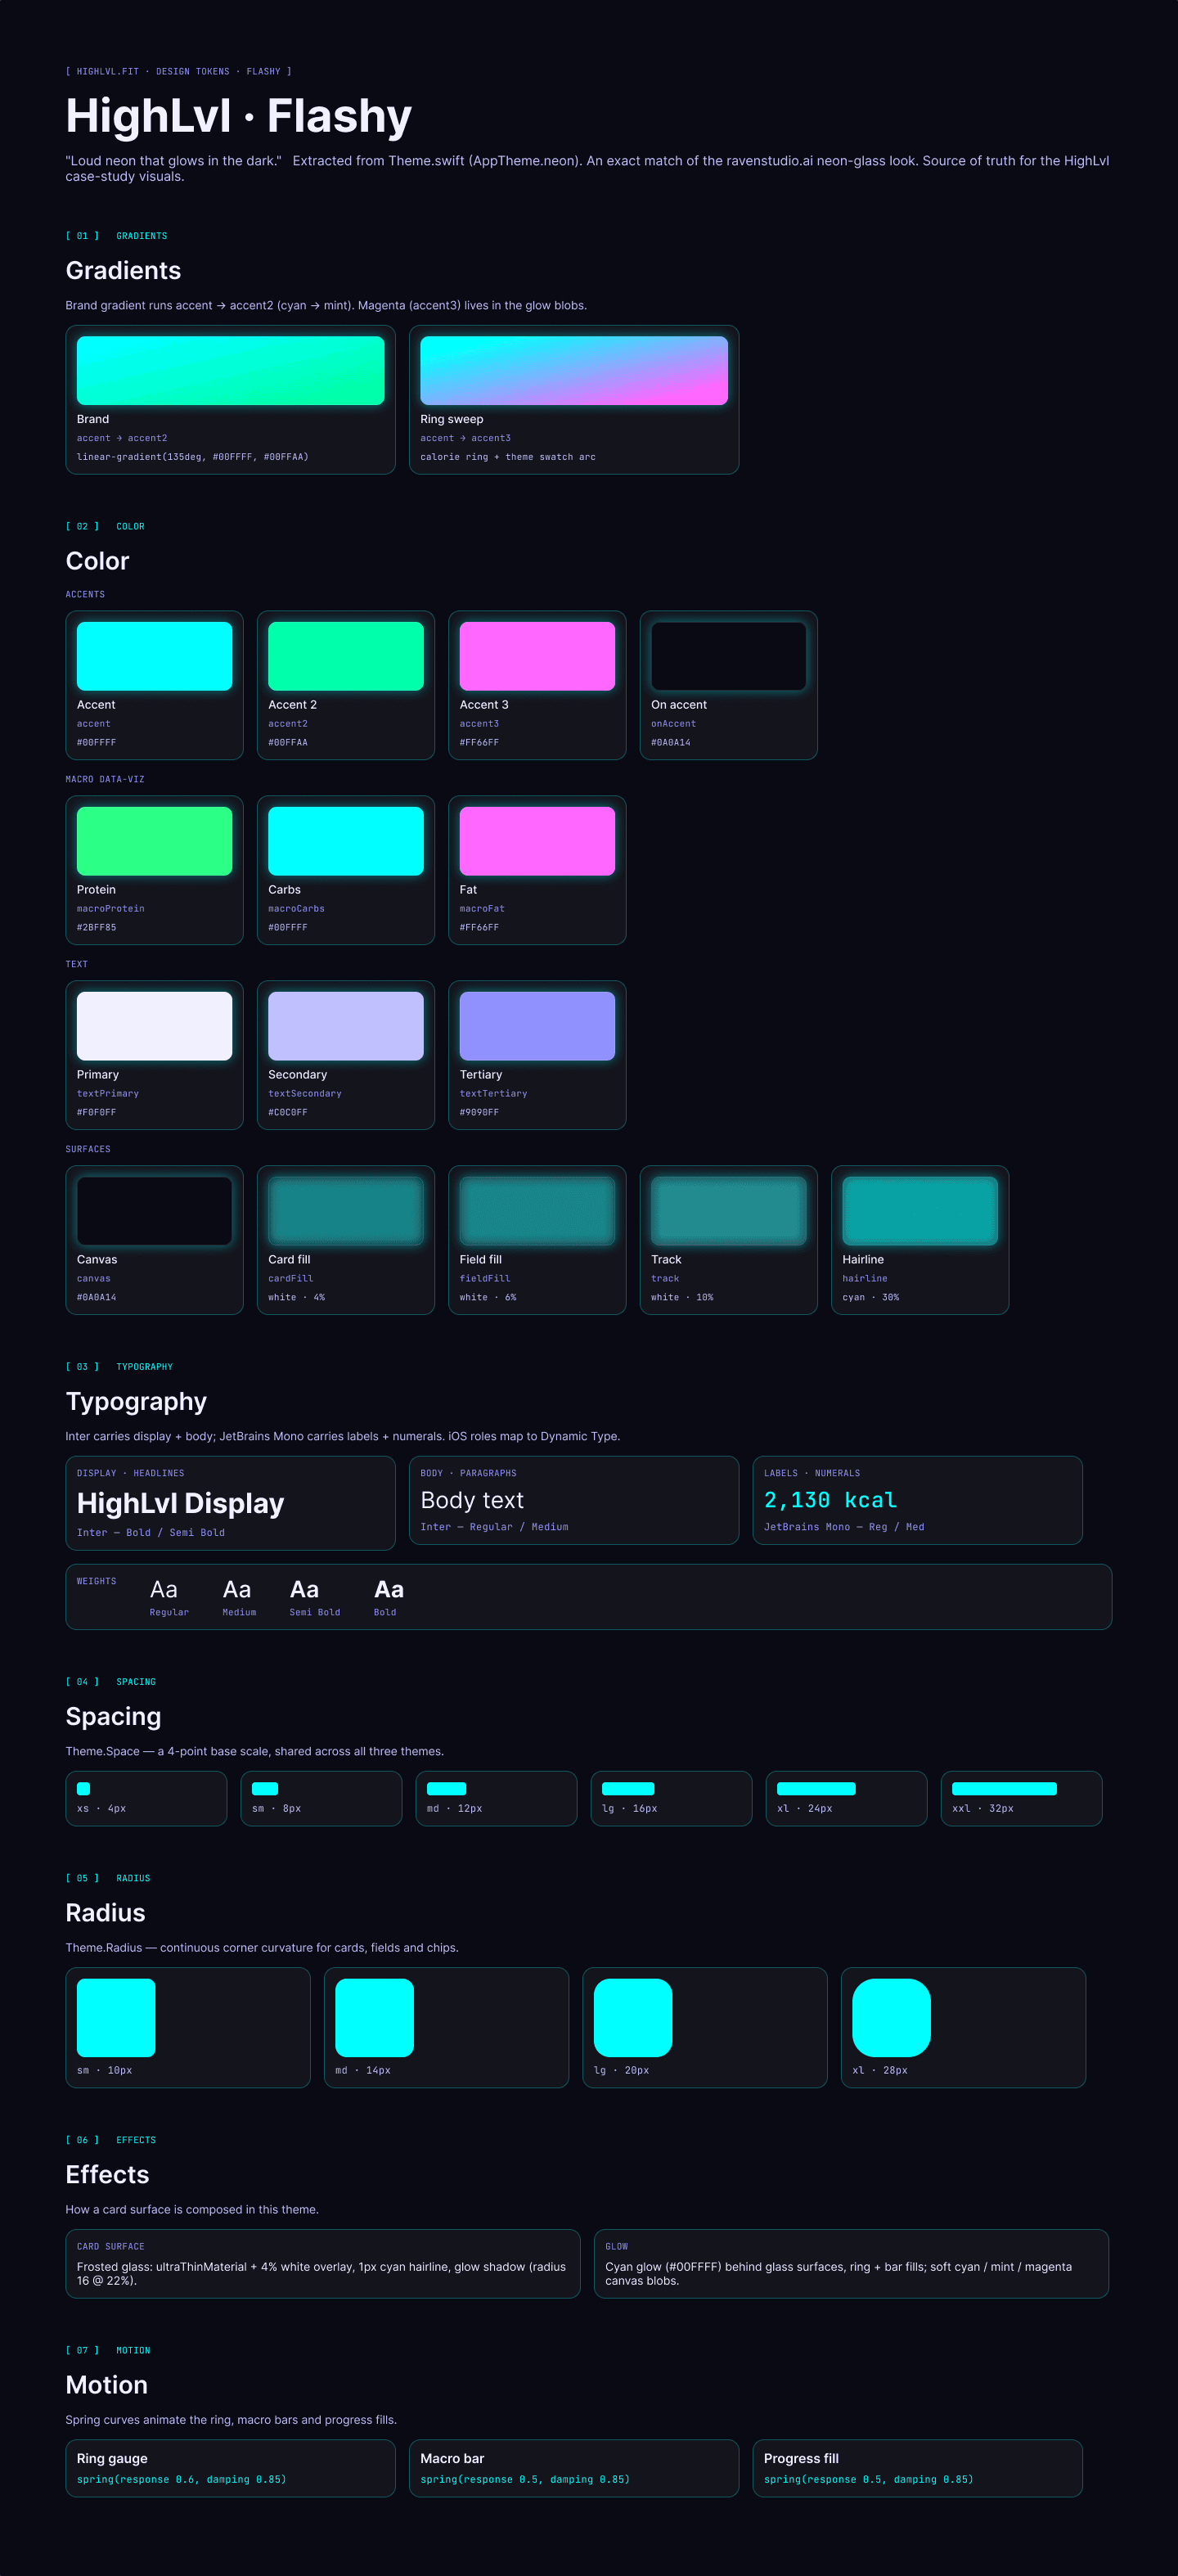Click the 'calorie ring + theme swatch arc' text
Image resolution: width=1178 pixels, height=2576 pixels.
[x=508, y=457]
